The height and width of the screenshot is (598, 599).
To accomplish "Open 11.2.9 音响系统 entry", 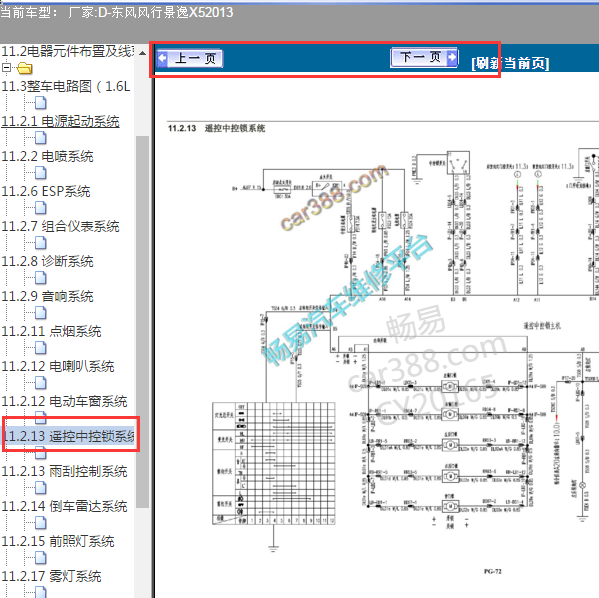I will click(x=47, y=297).
